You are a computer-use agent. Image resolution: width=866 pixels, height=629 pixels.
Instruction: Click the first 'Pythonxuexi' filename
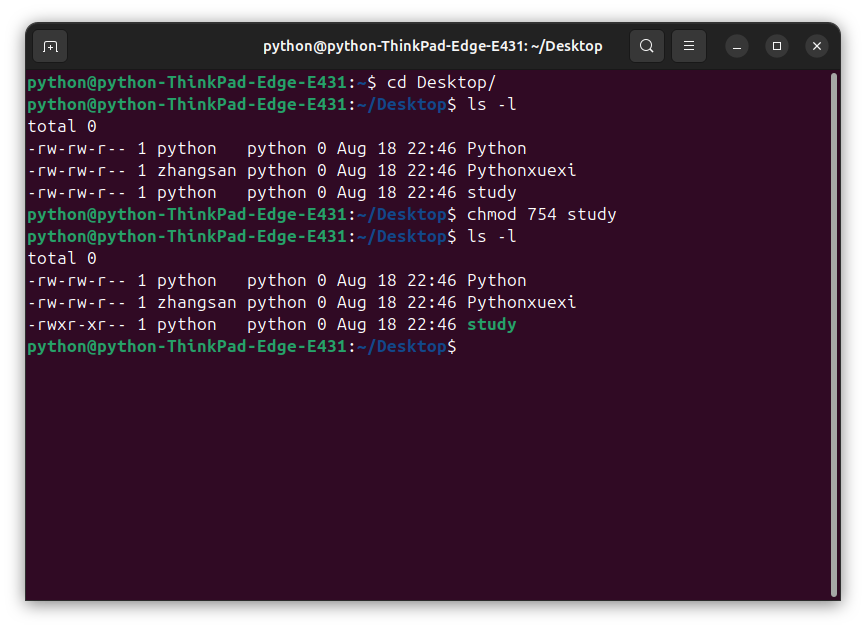(521, 171)
